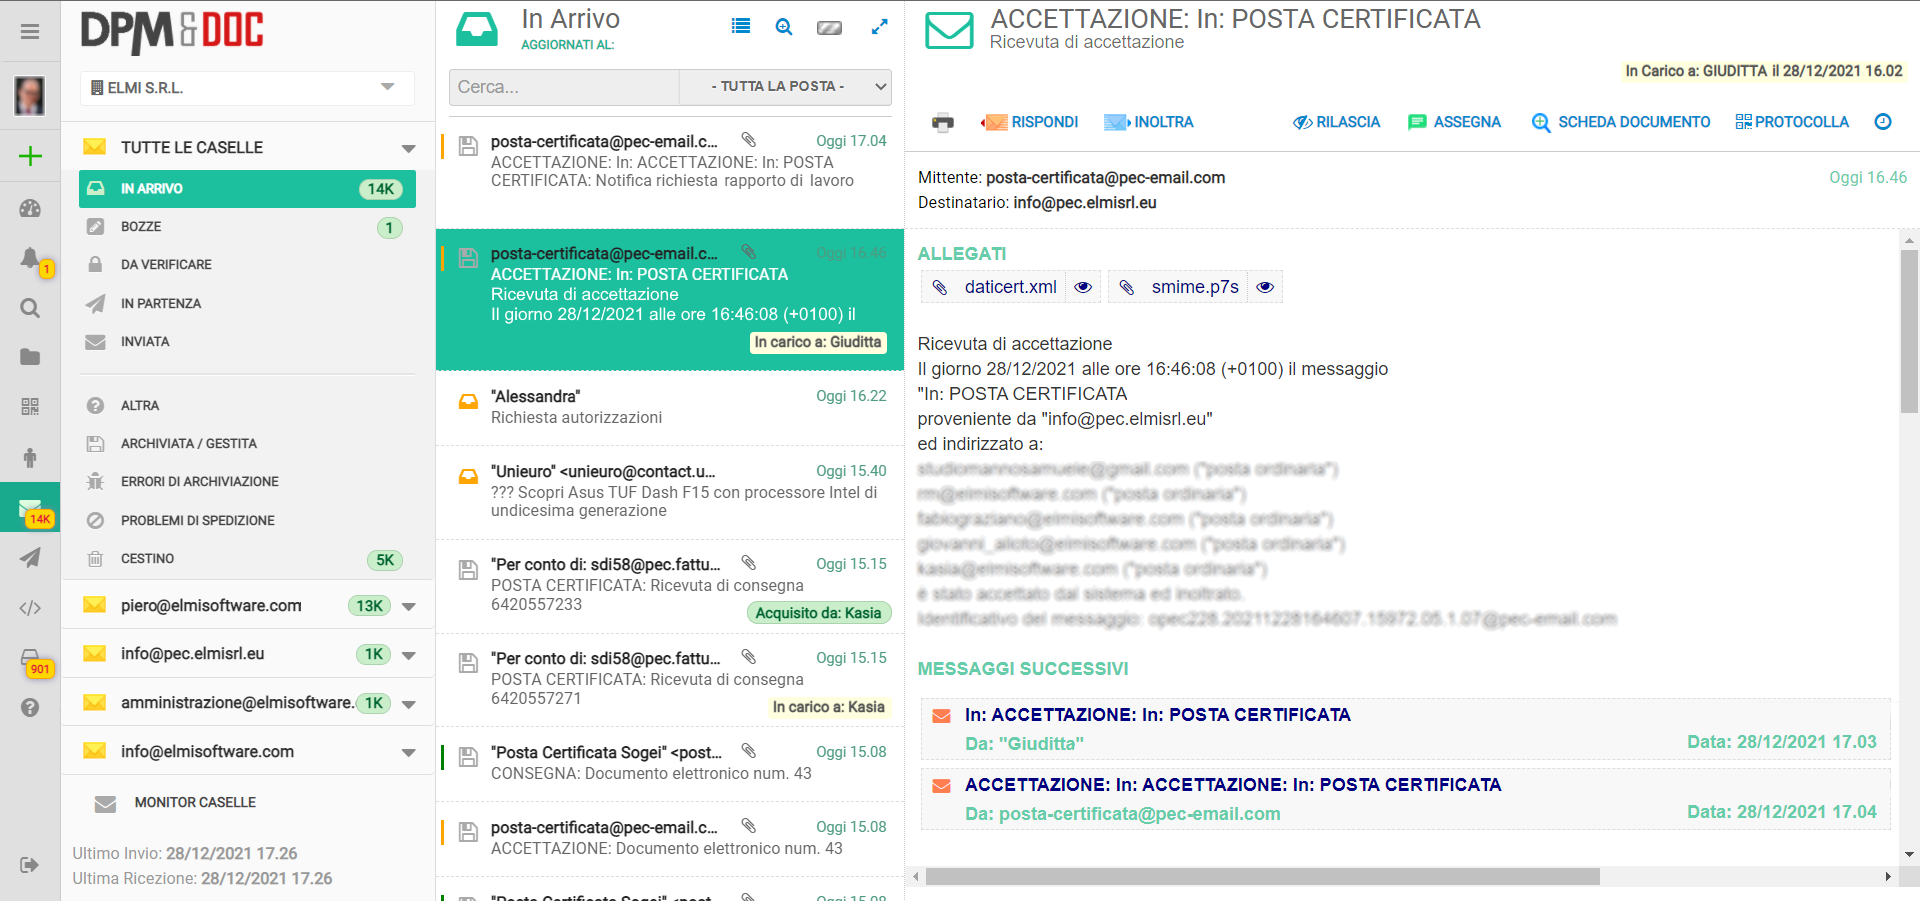Open BOZZE folder

pyautogui.click(x=247, y=227)
